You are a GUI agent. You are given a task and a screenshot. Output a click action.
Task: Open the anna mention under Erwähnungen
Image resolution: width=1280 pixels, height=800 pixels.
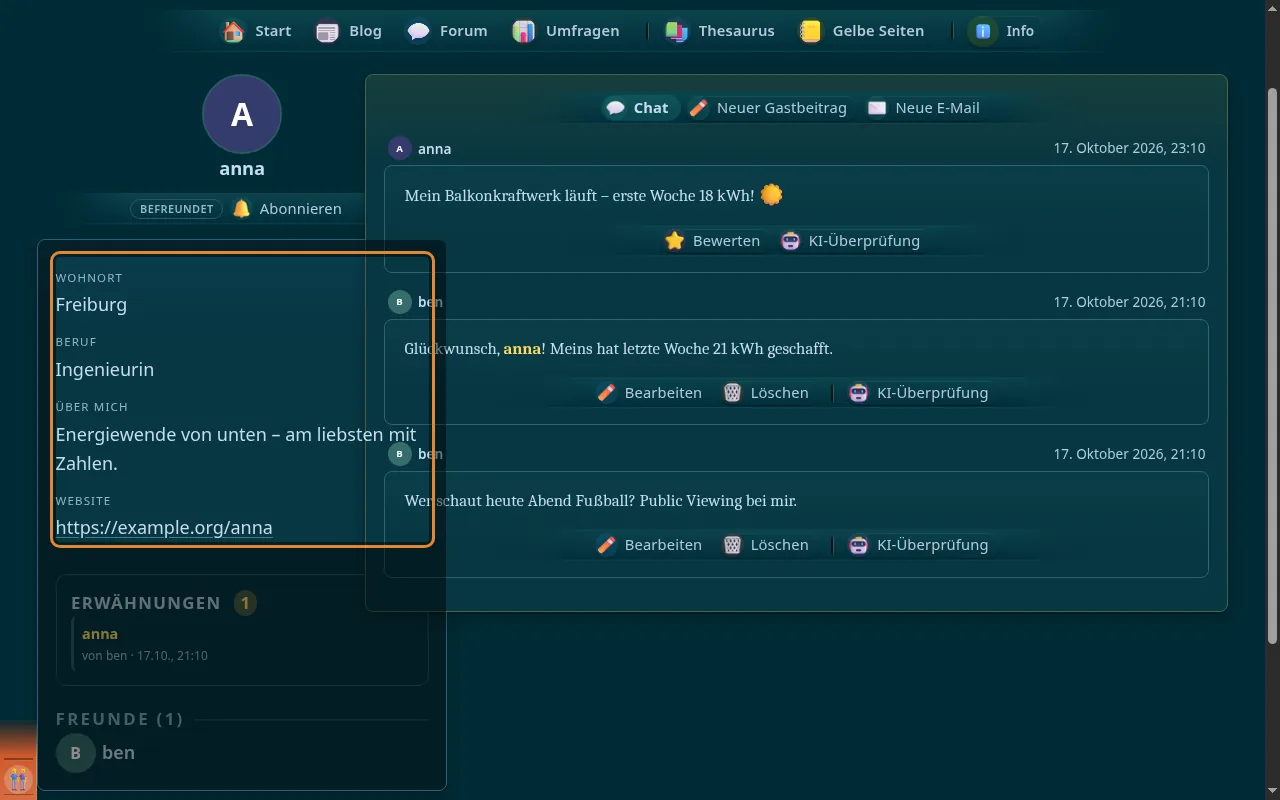pyautogui.click(x=100, y=634)
